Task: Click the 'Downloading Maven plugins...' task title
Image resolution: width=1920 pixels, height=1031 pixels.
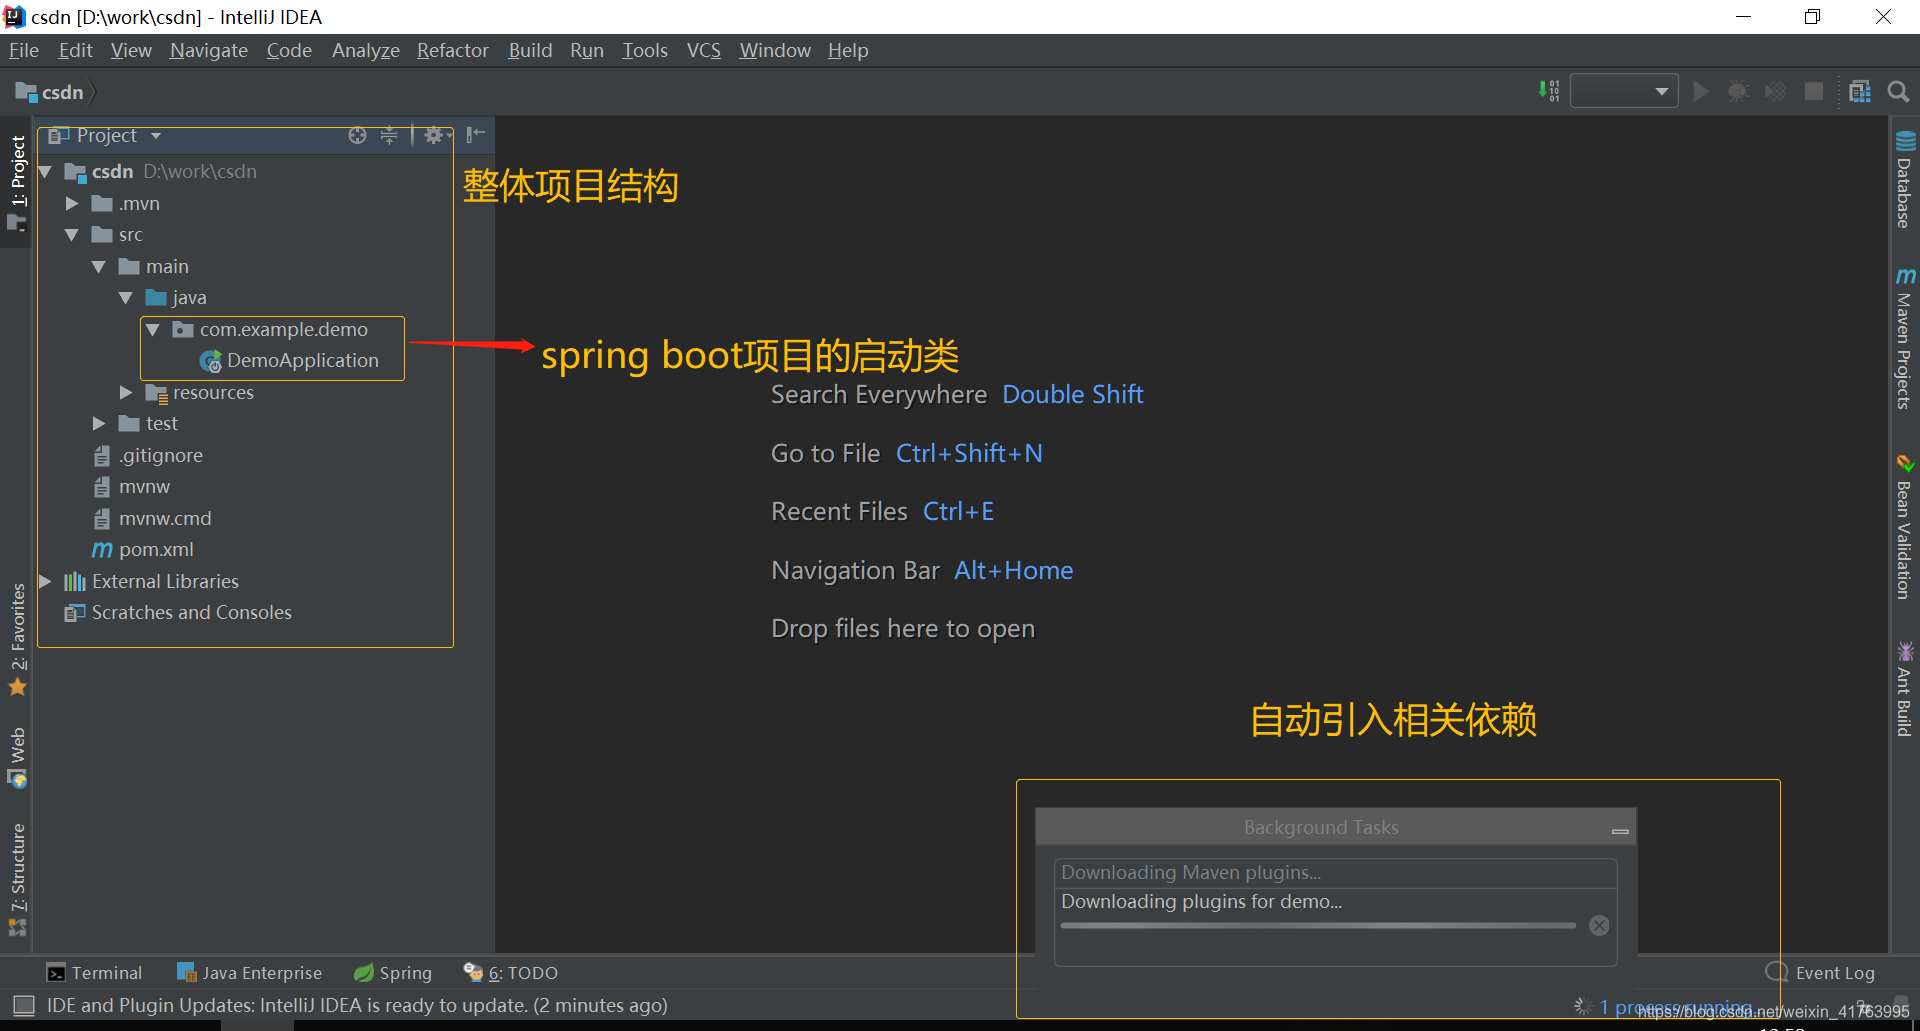Action: pos(1191,873)
